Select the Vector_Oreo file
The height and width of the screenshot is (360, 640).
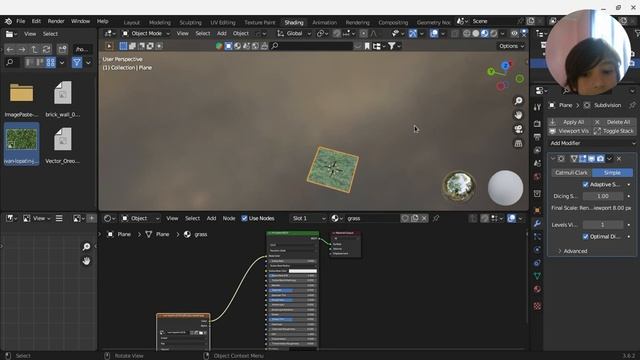[x=62, y=145]
